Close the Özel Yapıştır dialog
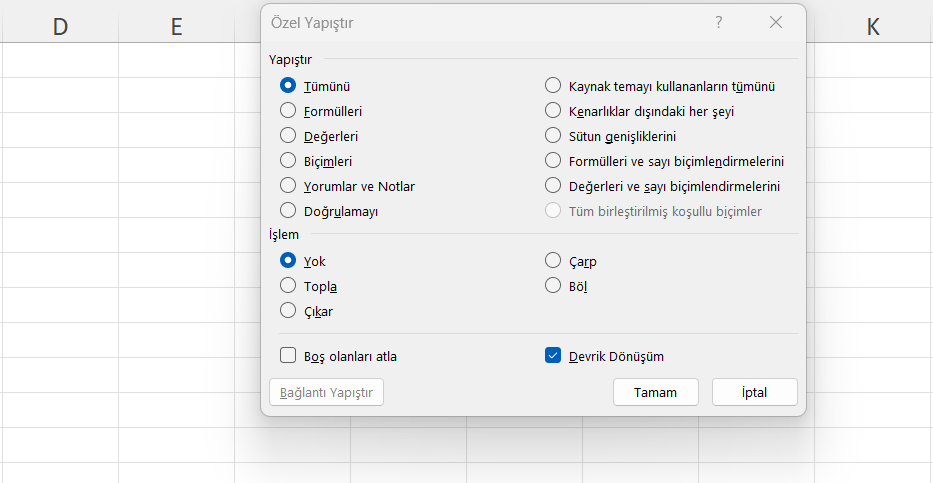 775,23
